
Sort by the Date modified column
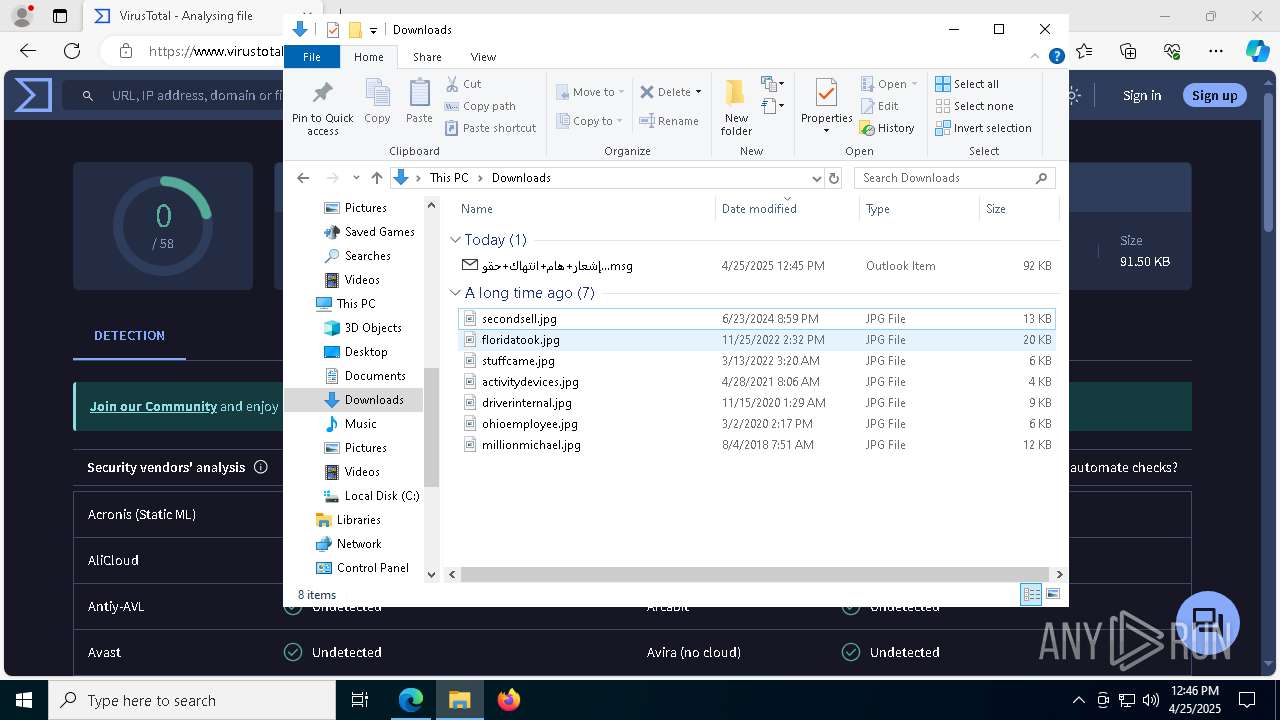(x=787, y=209)
